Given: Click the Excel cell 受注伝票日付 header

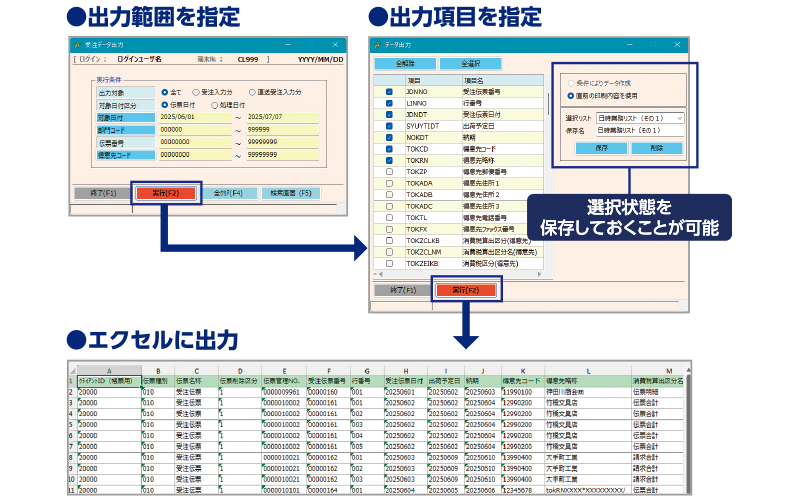Looking at the screenshot, I should (406, 381).
